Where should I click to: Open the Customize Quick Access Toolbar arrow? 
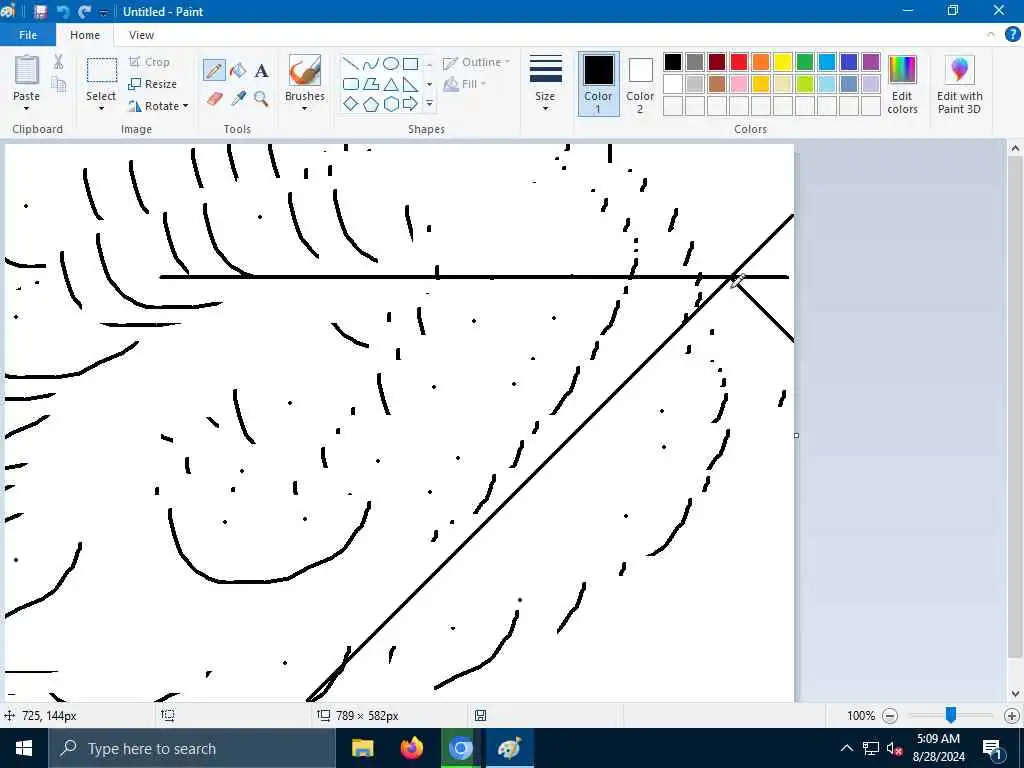(103, 12)
